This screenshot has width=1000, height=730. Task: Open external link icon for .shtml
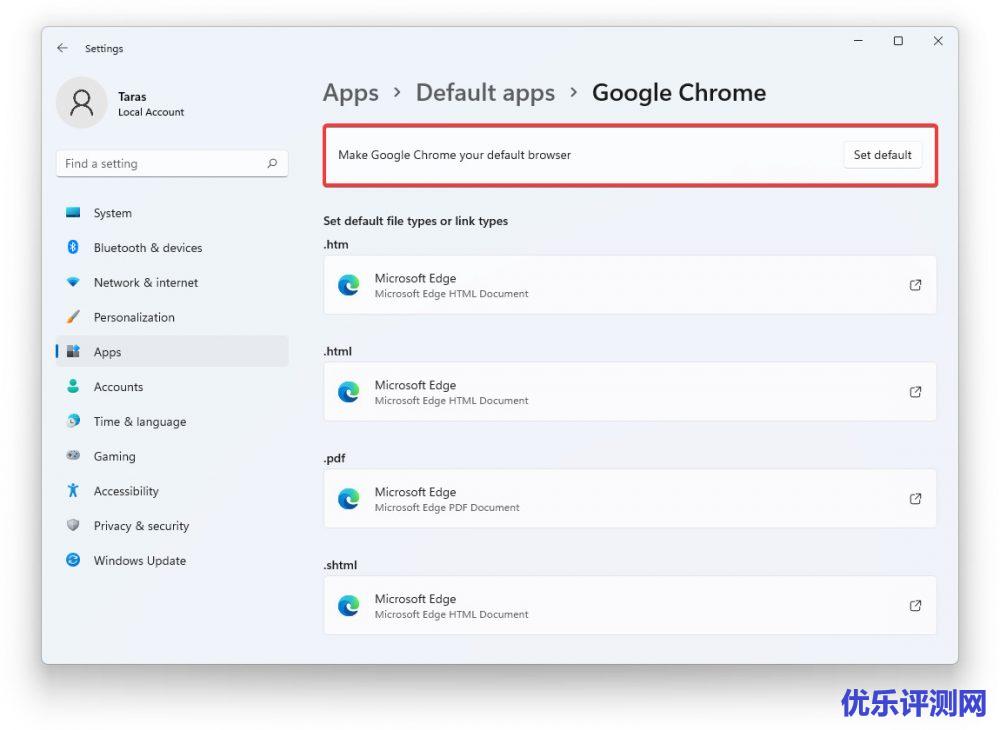915,606
